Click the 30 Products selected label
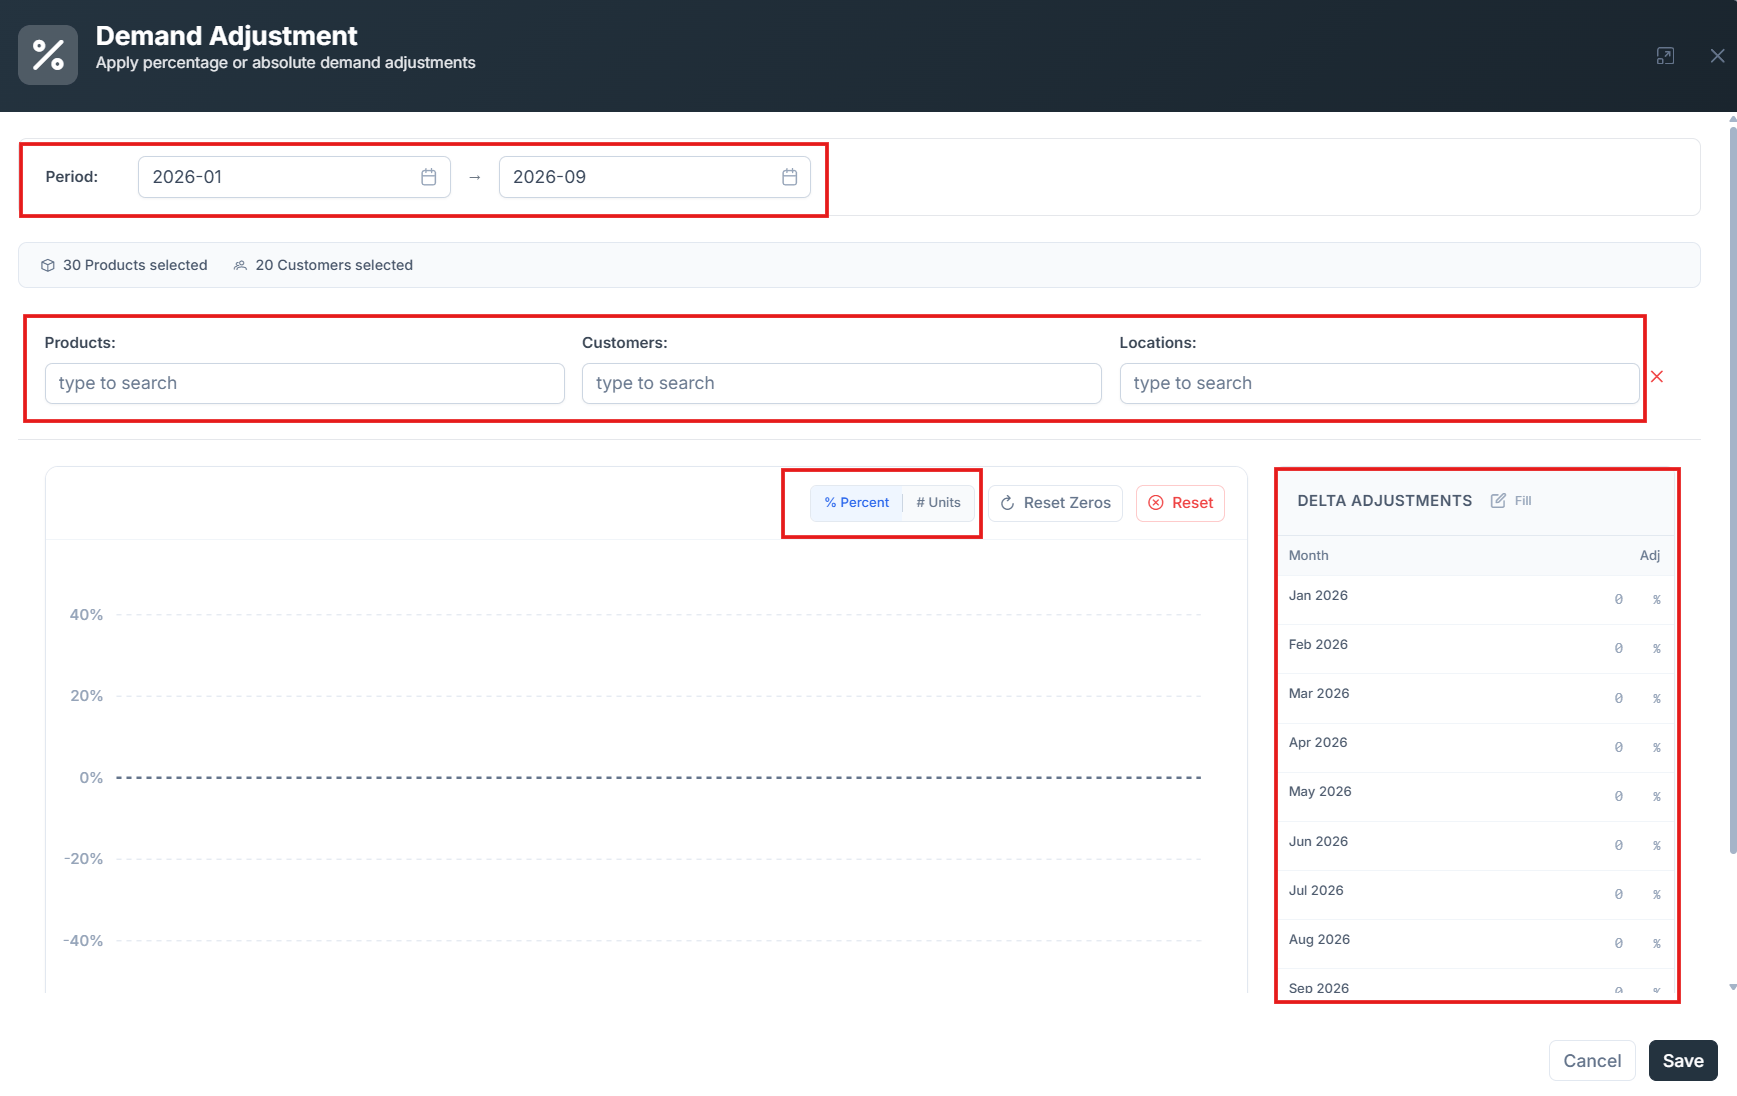Image resolution: width=1737 pixels, height=1096 pixels. tap(135, 265)
